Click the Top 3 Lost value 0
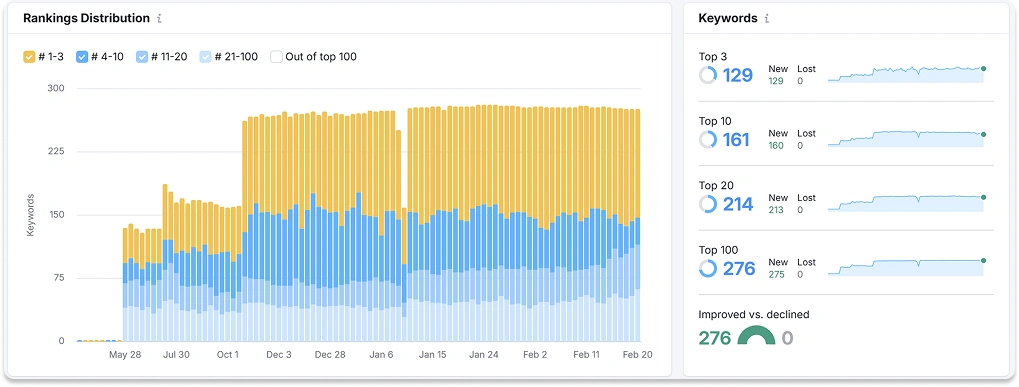Viewport: 1019px width, 387px height. pos(800,81)
